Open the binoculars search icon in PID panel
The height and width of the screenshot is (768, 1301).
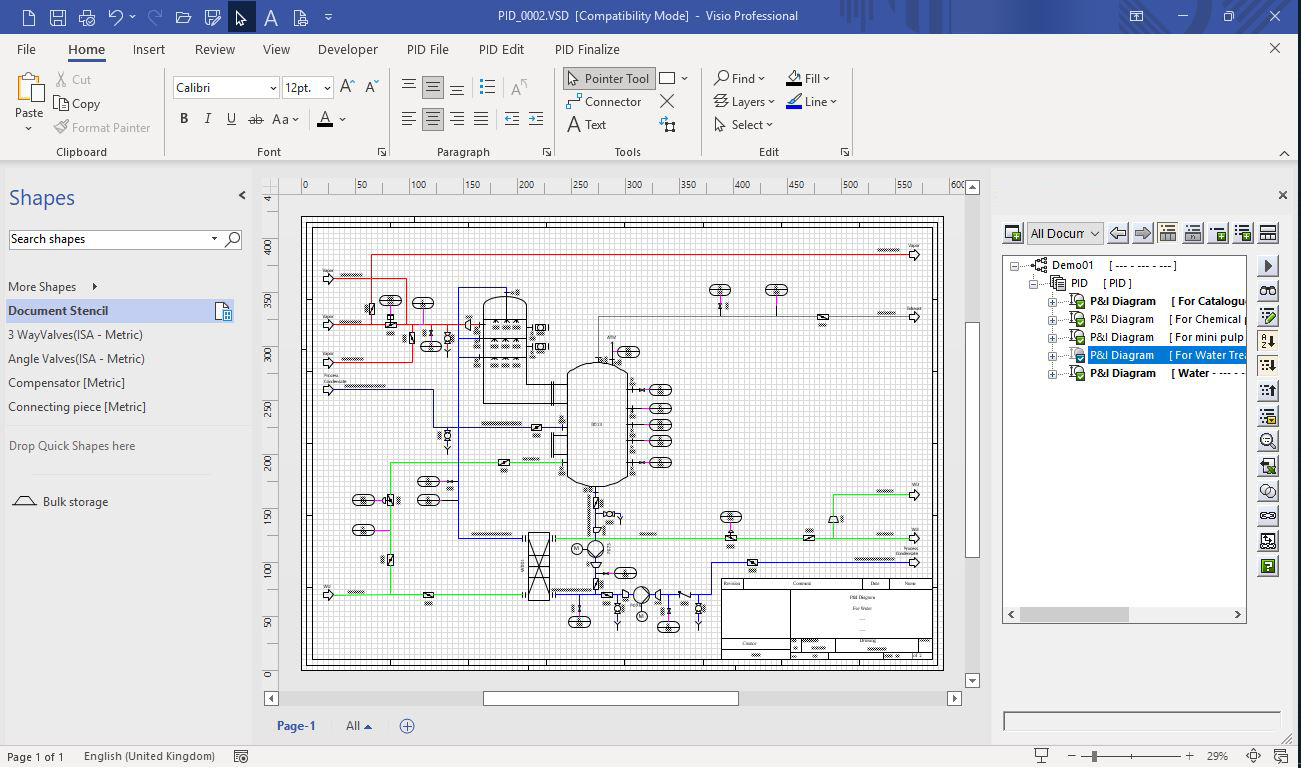click(1267, 292)
